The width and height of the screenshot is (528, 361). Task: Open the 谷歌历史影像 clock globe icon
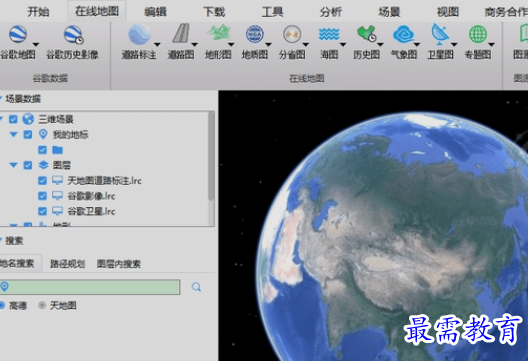click(74, 35)
